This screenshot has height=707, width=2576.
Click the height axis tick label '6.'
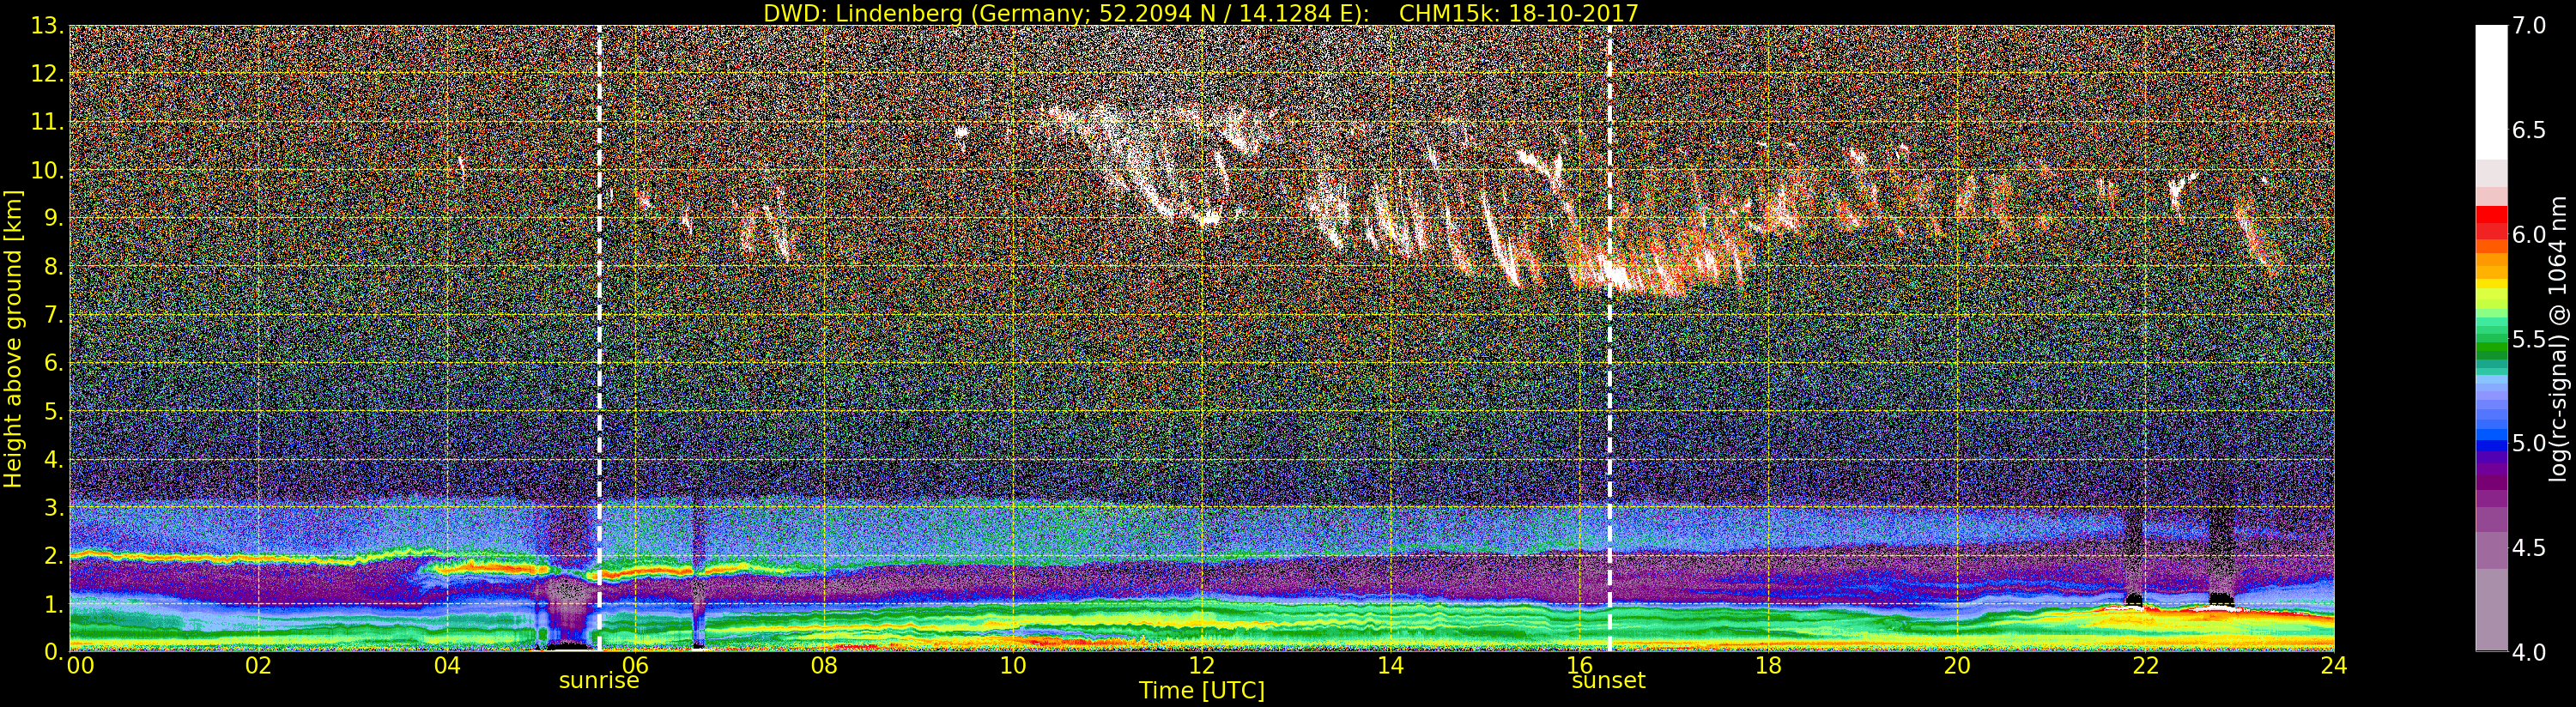pyautogui.click(x=53, y=363)
